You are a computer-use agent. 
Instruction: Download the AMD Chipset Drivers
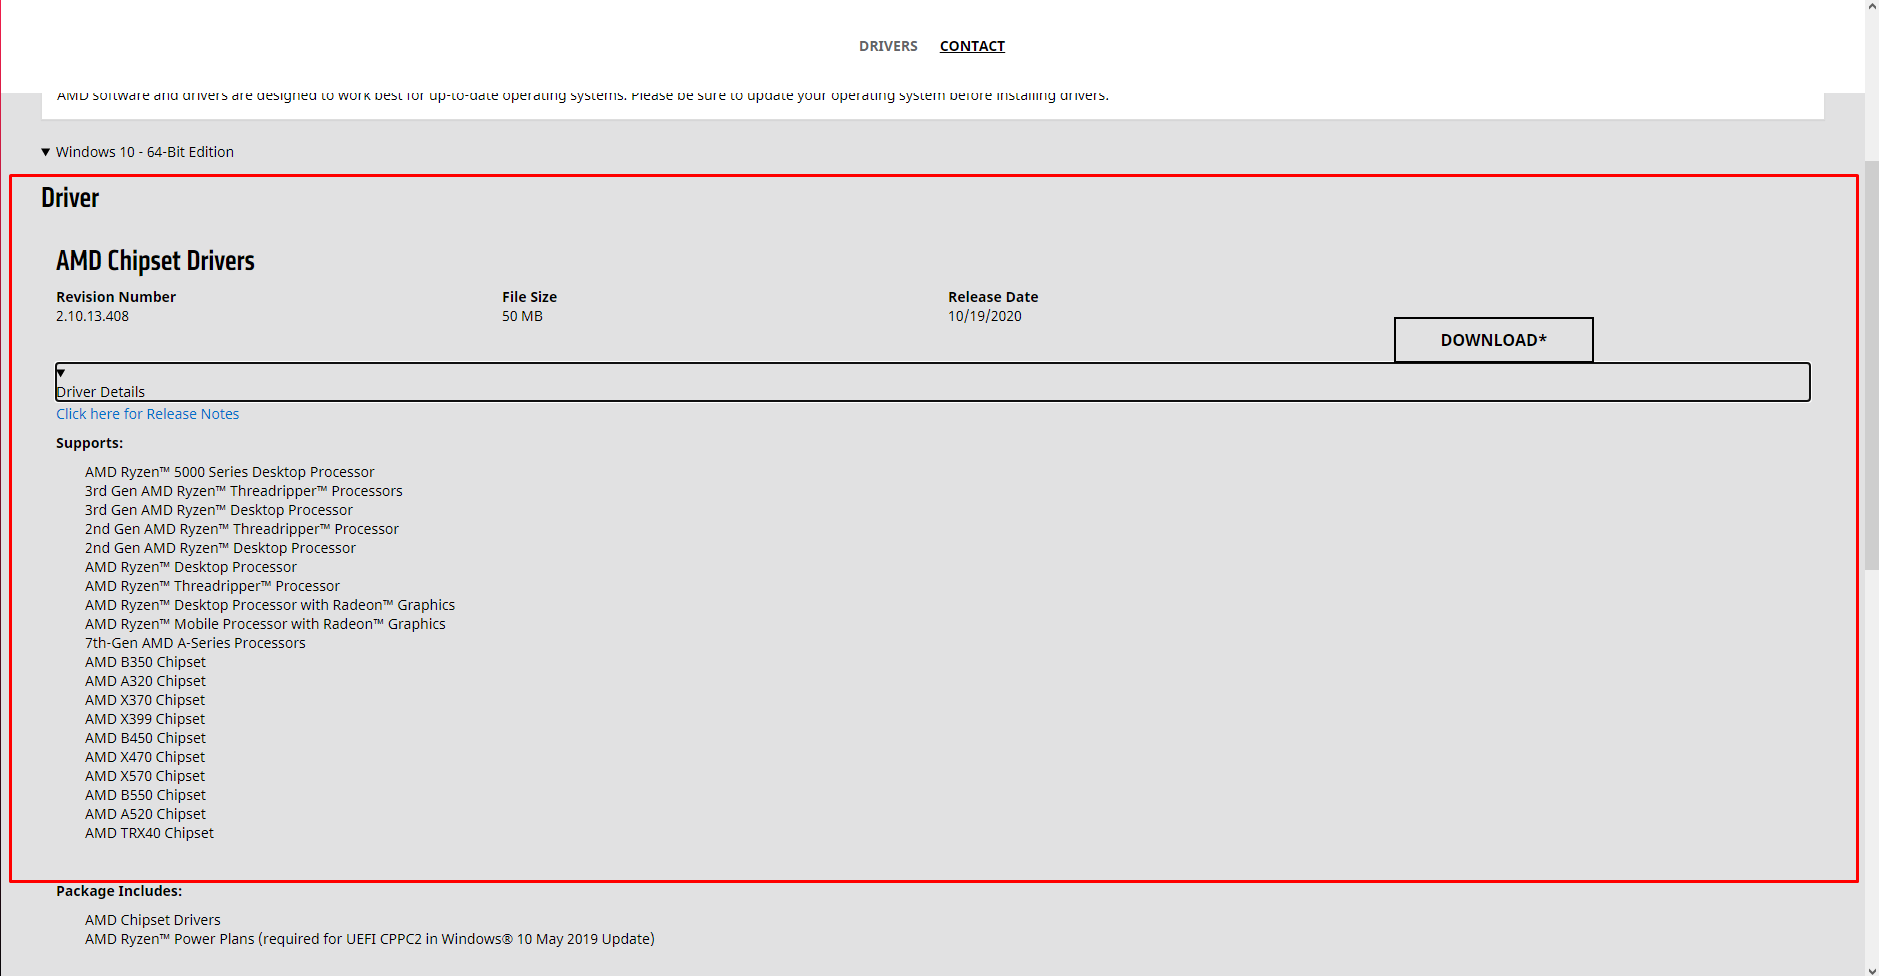click(1493, 340)
